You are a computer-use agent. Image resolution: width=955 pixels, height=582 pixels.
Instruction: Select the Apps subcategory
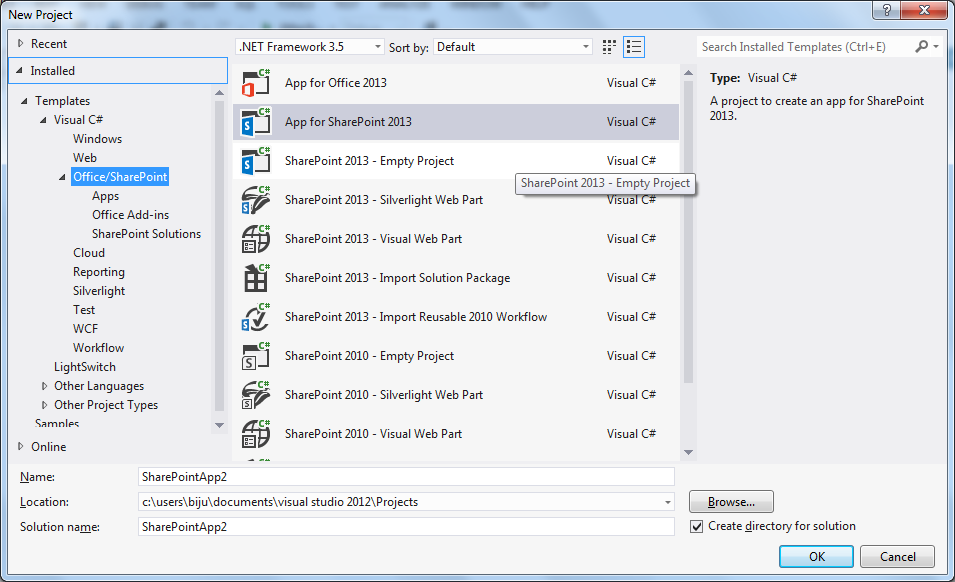coord(105,196)
